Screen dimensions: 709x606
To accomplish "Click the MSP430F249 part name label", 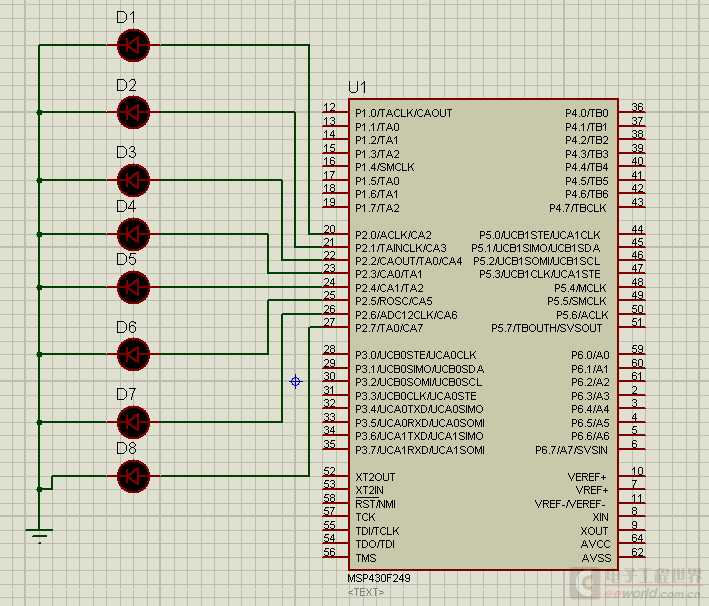I will click(x=379, y=578).
